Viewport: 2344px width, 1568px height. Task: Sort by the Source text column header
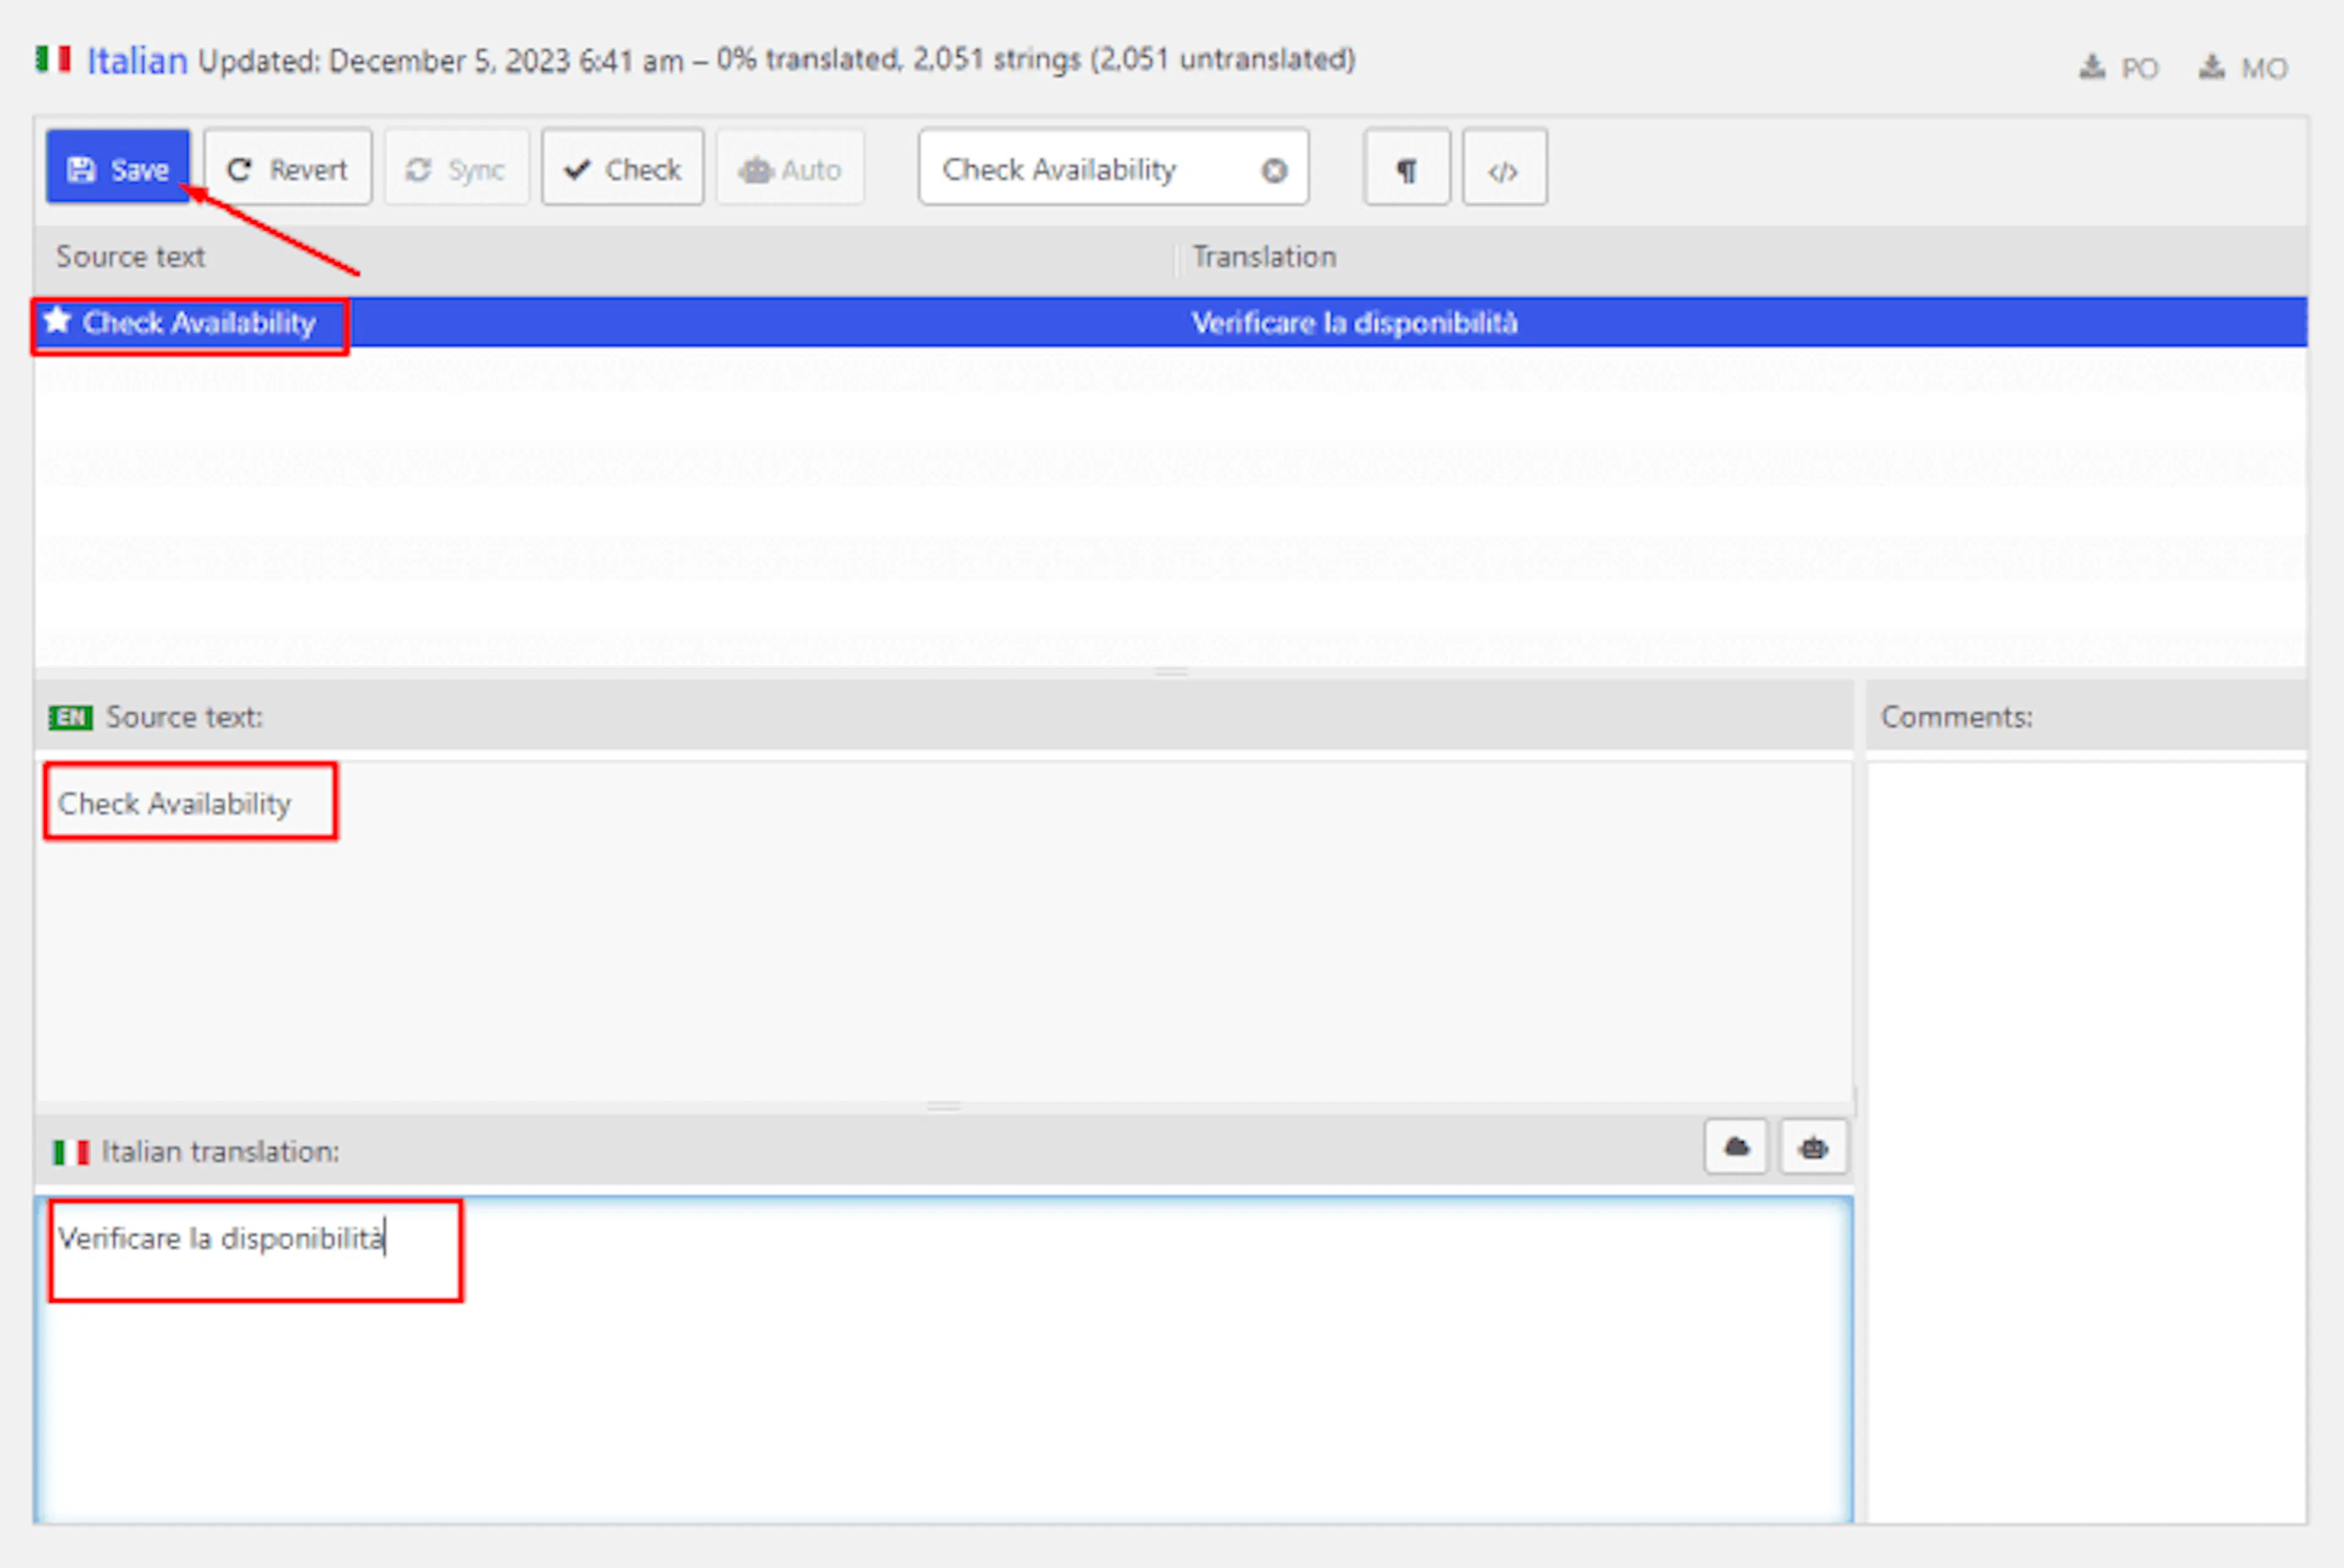pyautogui.click(x=130, y=257)
